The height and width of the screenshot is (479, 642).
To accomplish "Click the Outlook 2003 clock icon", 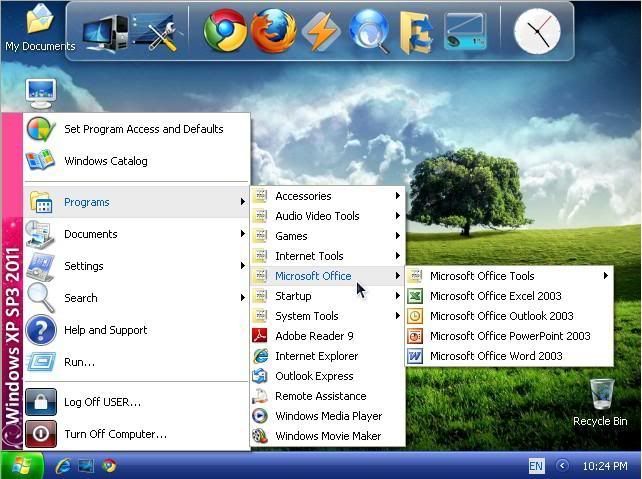I will pos(415,316).
